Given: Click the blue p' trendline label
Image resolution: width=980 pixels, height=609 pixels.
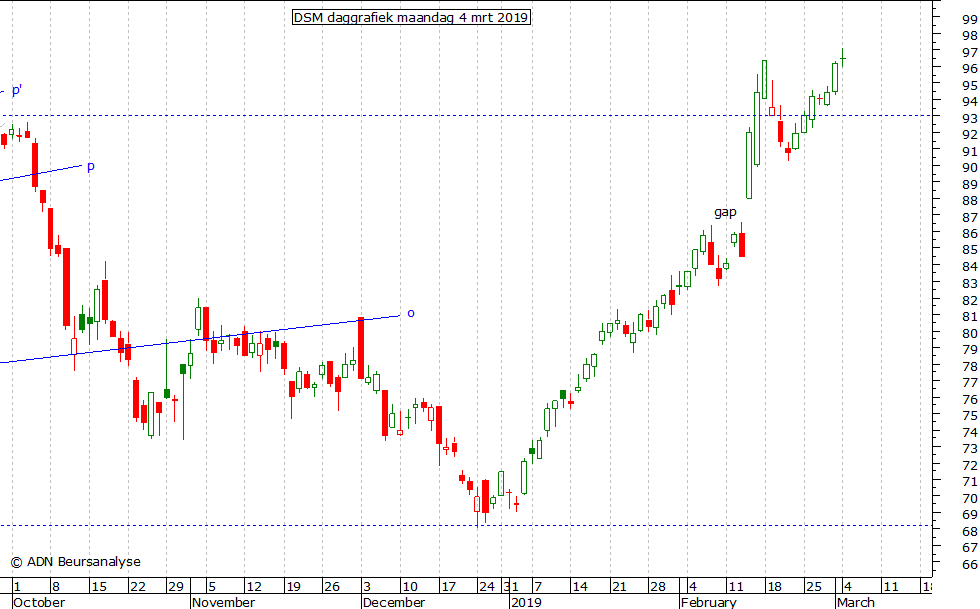Looking at the screenshot, I should pyautogui.click(x=17, y=91).
